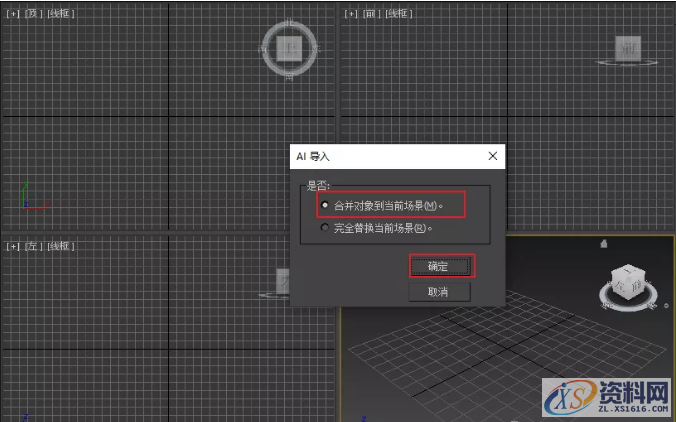Open top viewport 线框 shading menu
Screen dimensions: 676x422
tap(61, 14)
